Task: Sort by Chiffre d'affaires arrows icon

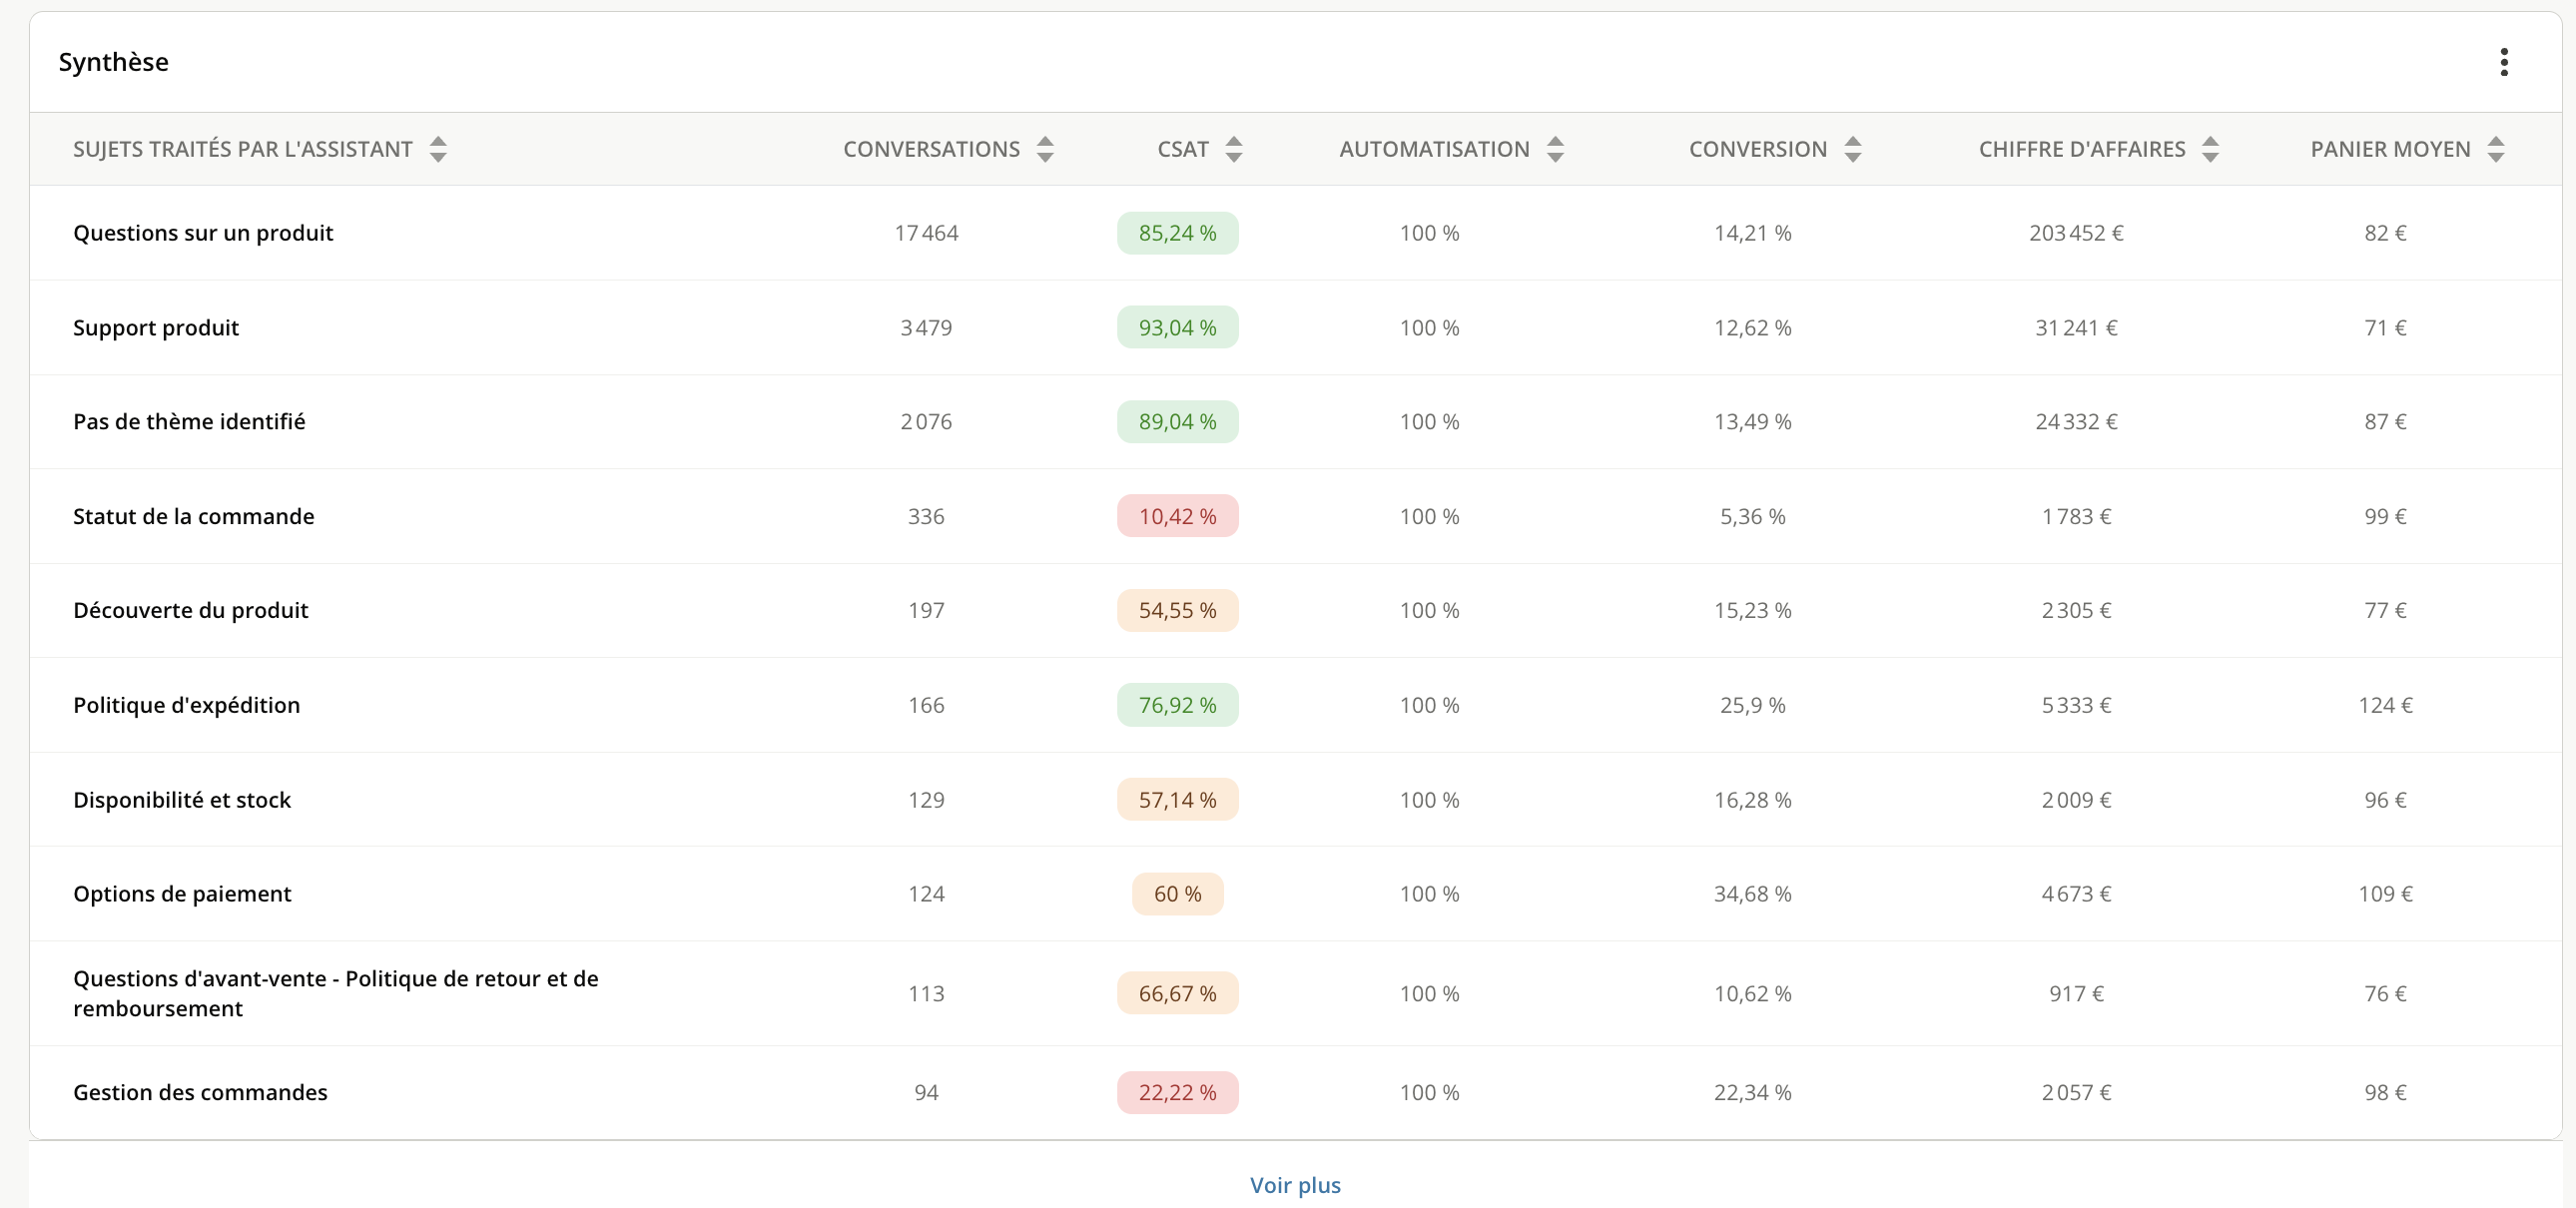Action: click(x=2210, y=149)
